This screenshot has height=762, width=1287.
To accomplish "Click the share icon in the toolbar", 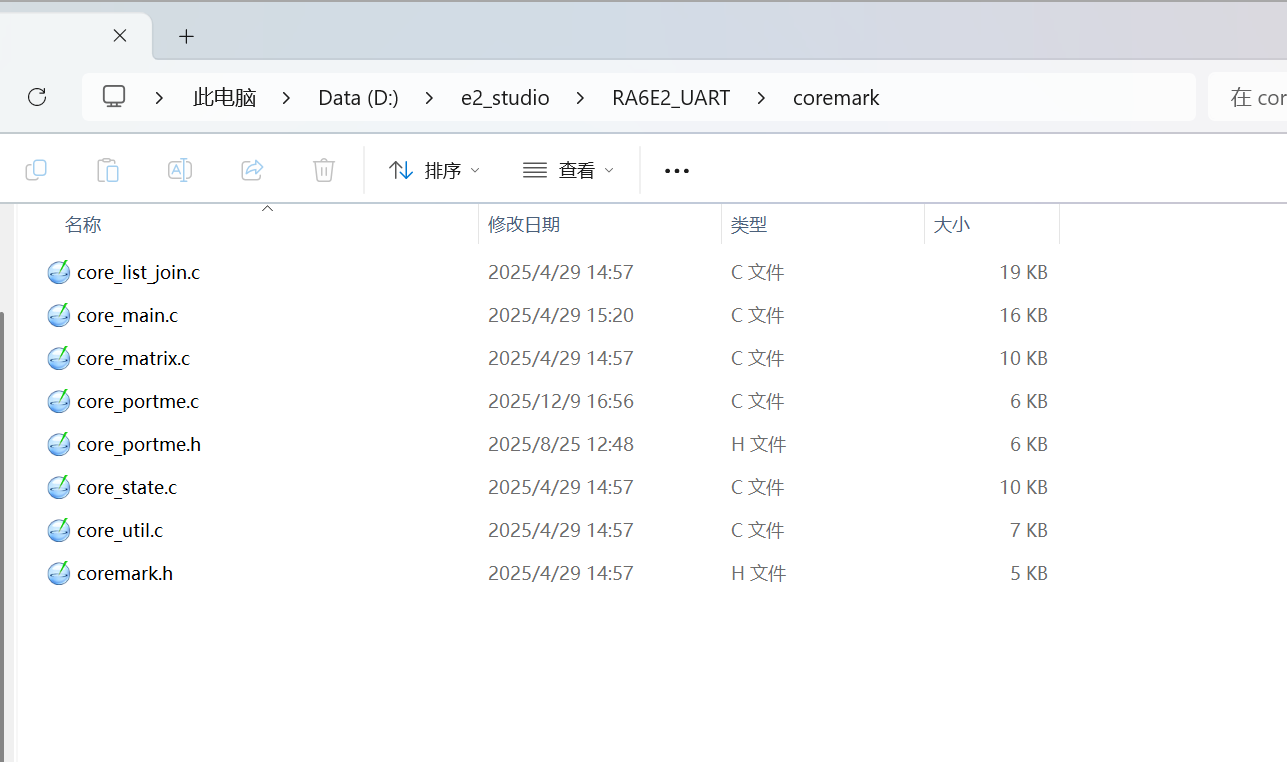I will (x=252, y=170).
